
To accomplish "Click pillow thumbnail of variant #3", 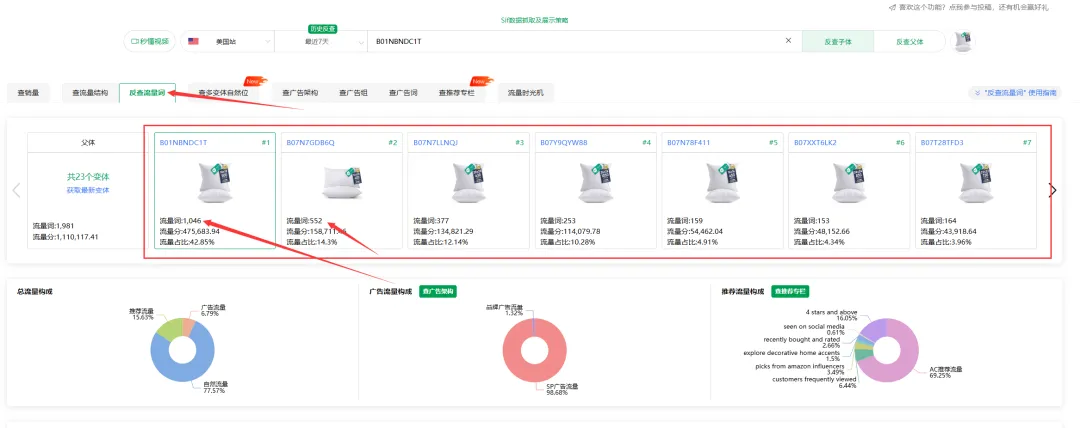I will [x=468, y=182].
